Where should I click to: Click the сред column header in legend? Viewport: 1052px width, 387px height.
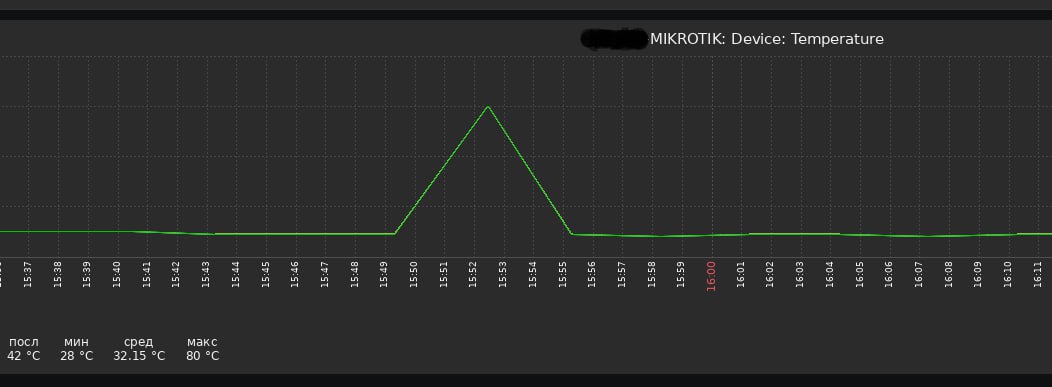pos(138,342)
